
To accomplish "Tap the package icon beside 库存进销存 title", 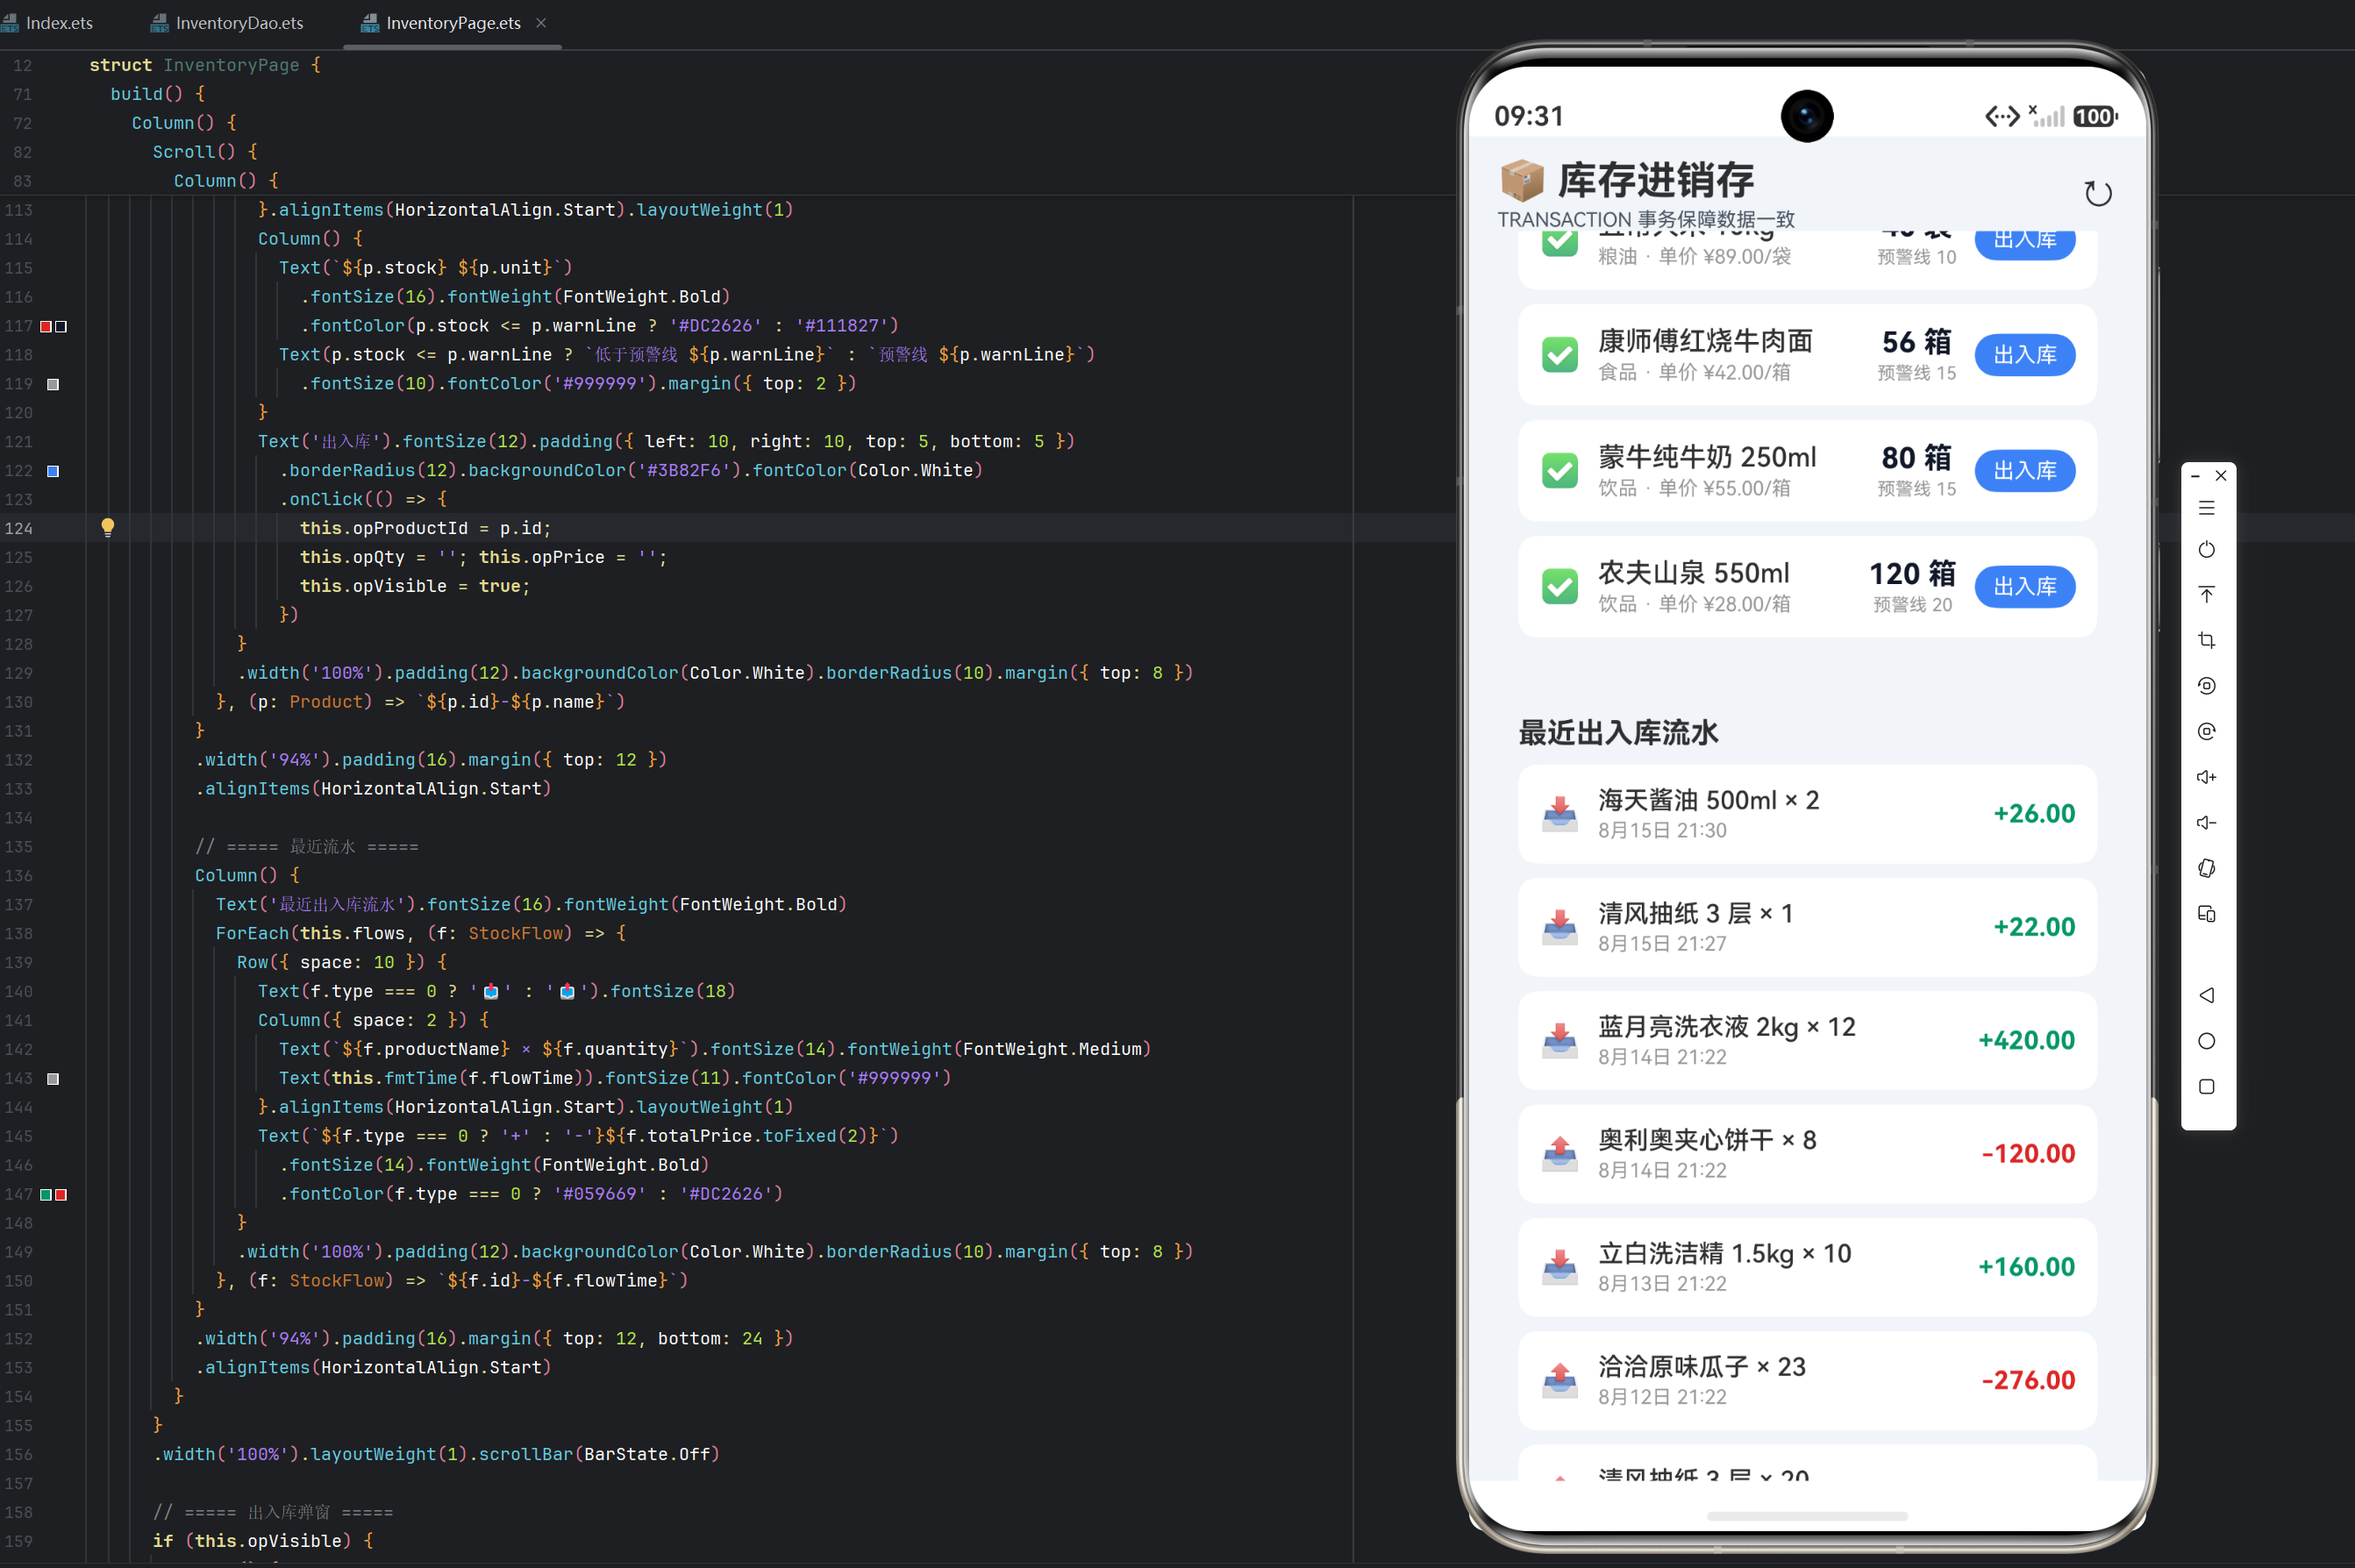I will pyautogui.click(x=1521, y=181).
